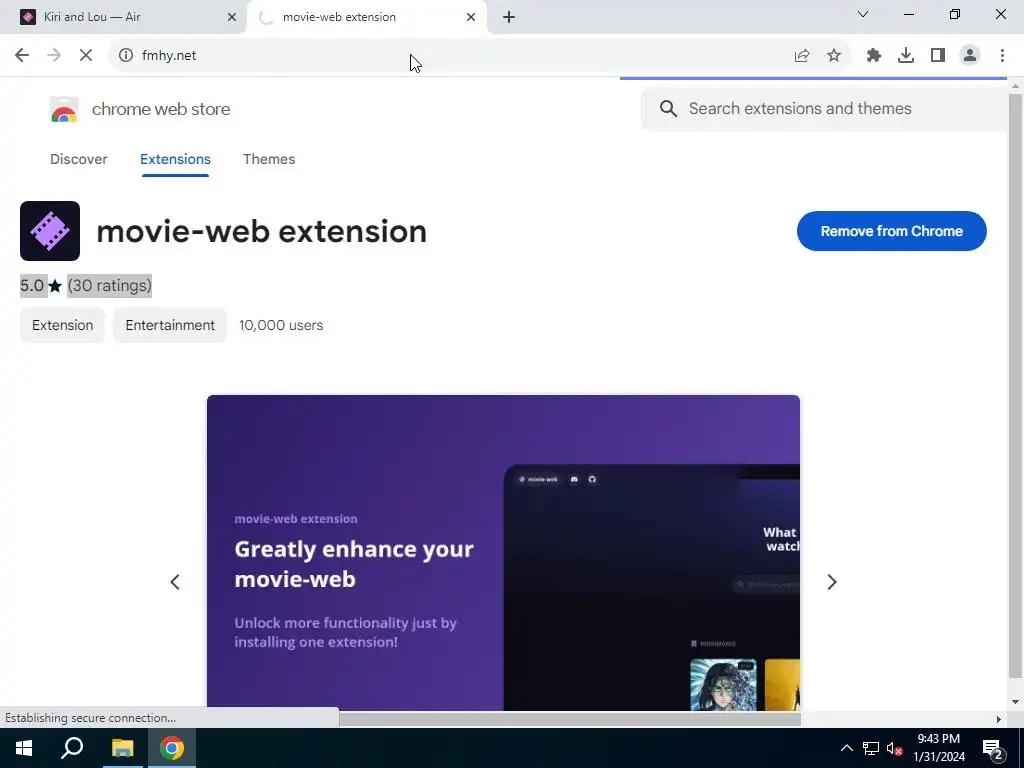Click the horizontal page scrollbar

point(569,719)
